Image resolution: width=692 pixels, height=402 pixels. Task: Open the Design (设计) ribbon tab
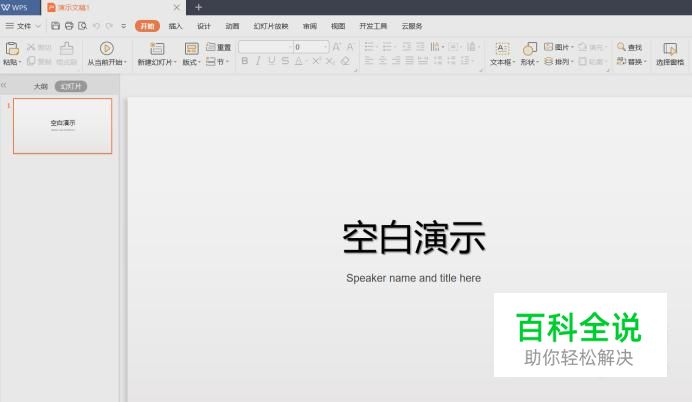tap(203, 26)
